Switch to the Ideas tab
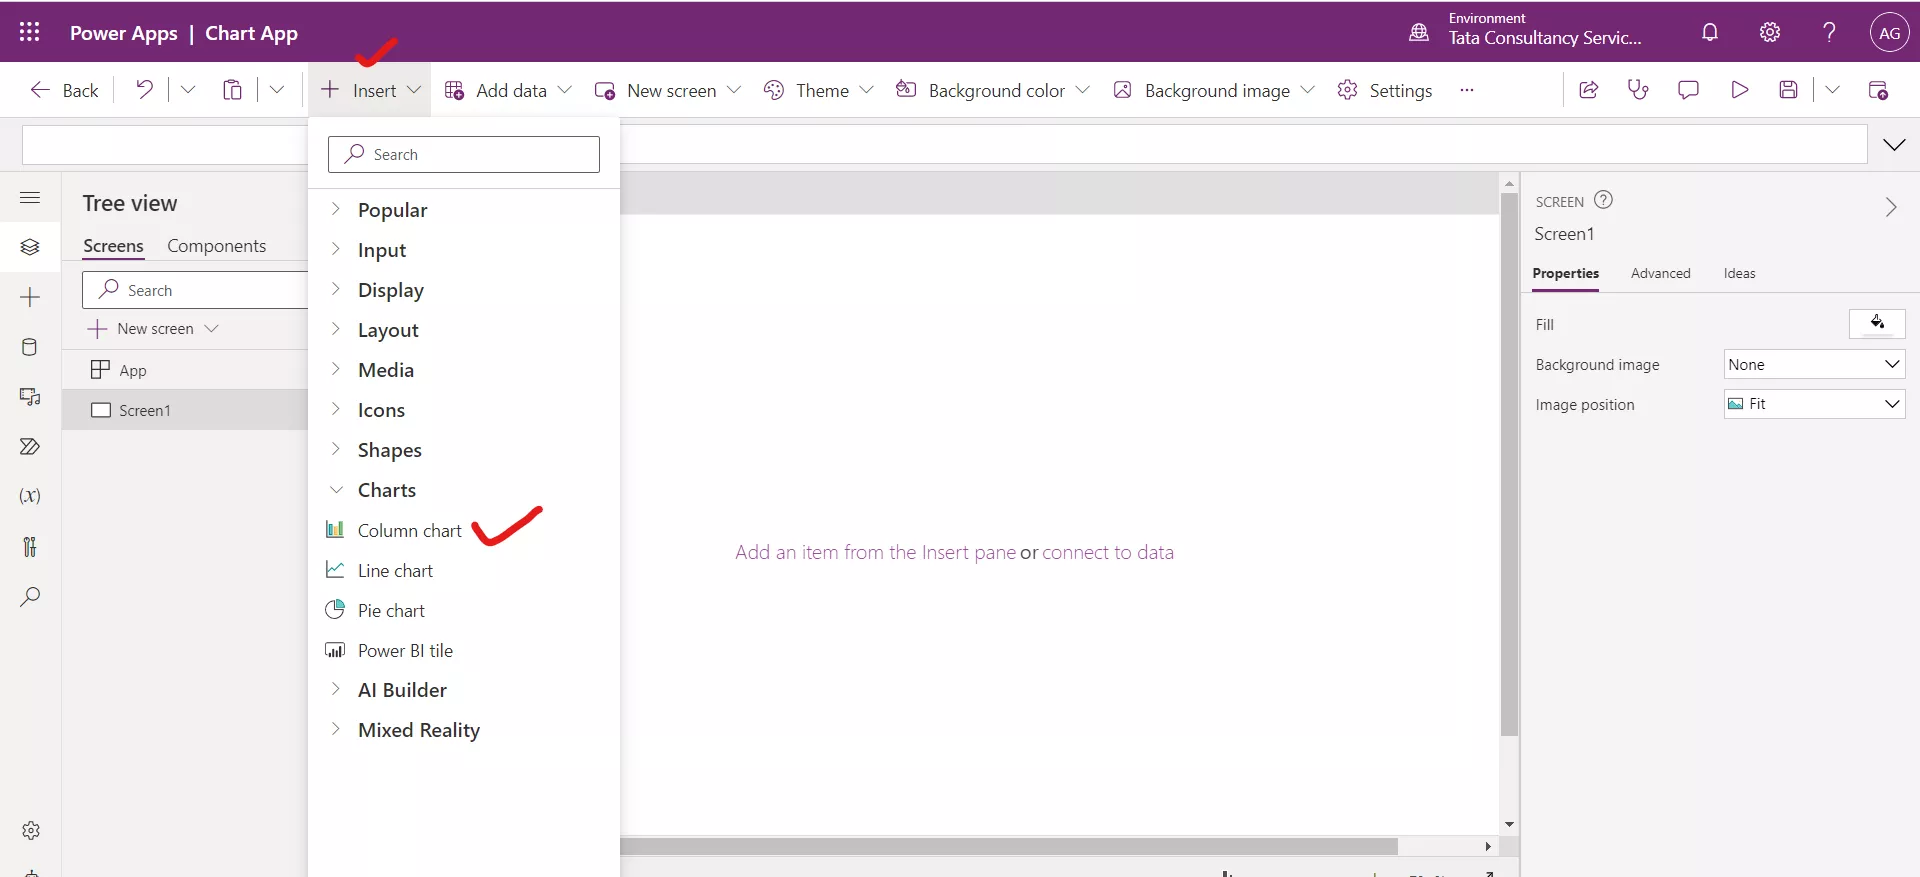 tap(1739, 273)
